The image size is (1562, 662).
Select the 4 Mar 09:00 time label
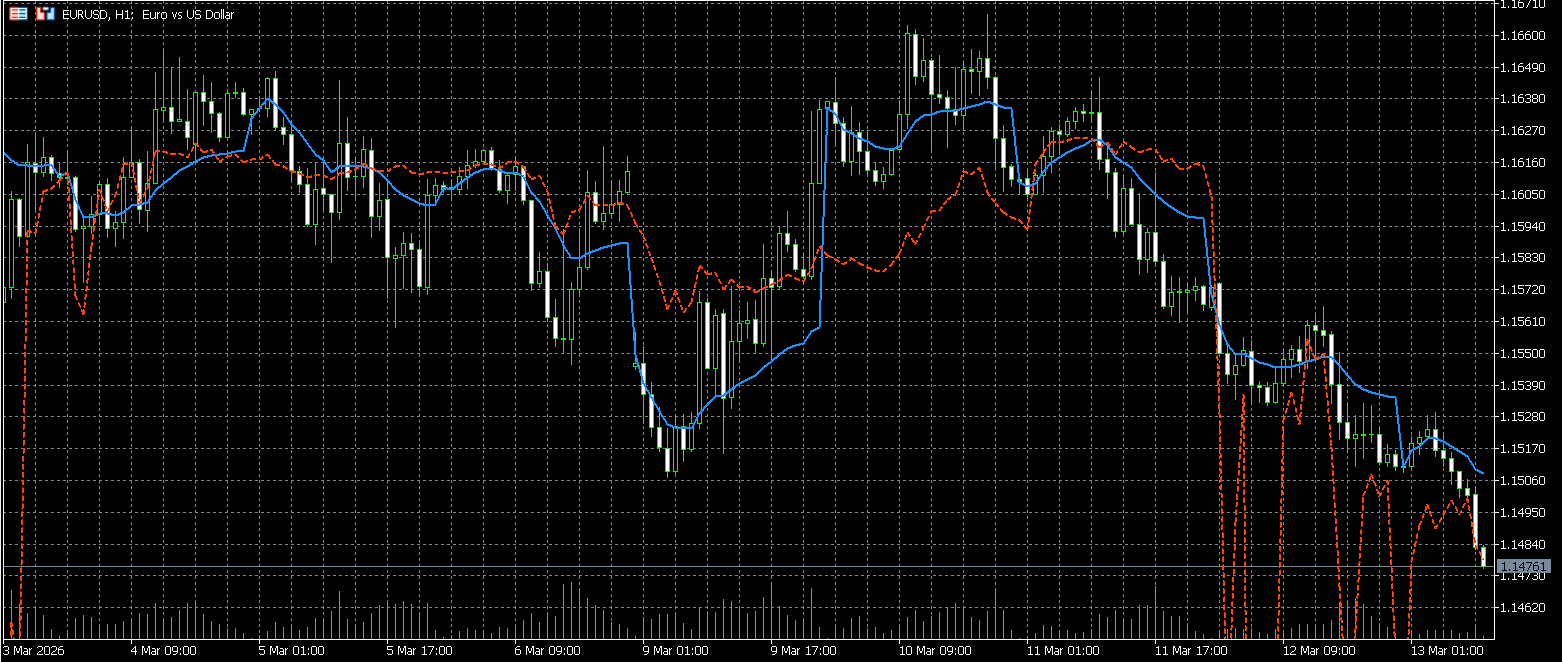(163, 651)
